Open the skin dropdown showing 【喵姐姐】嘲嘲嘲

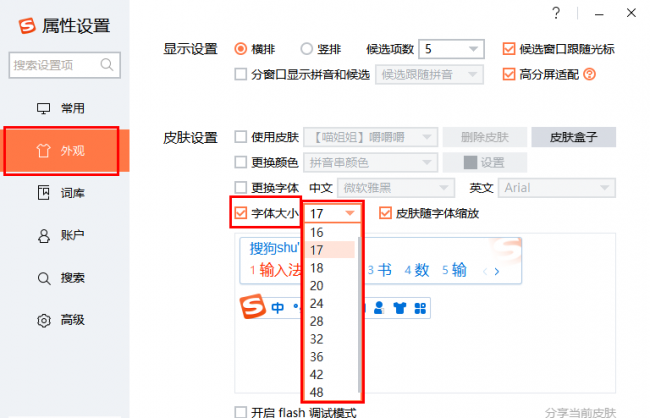click(371, 137)
